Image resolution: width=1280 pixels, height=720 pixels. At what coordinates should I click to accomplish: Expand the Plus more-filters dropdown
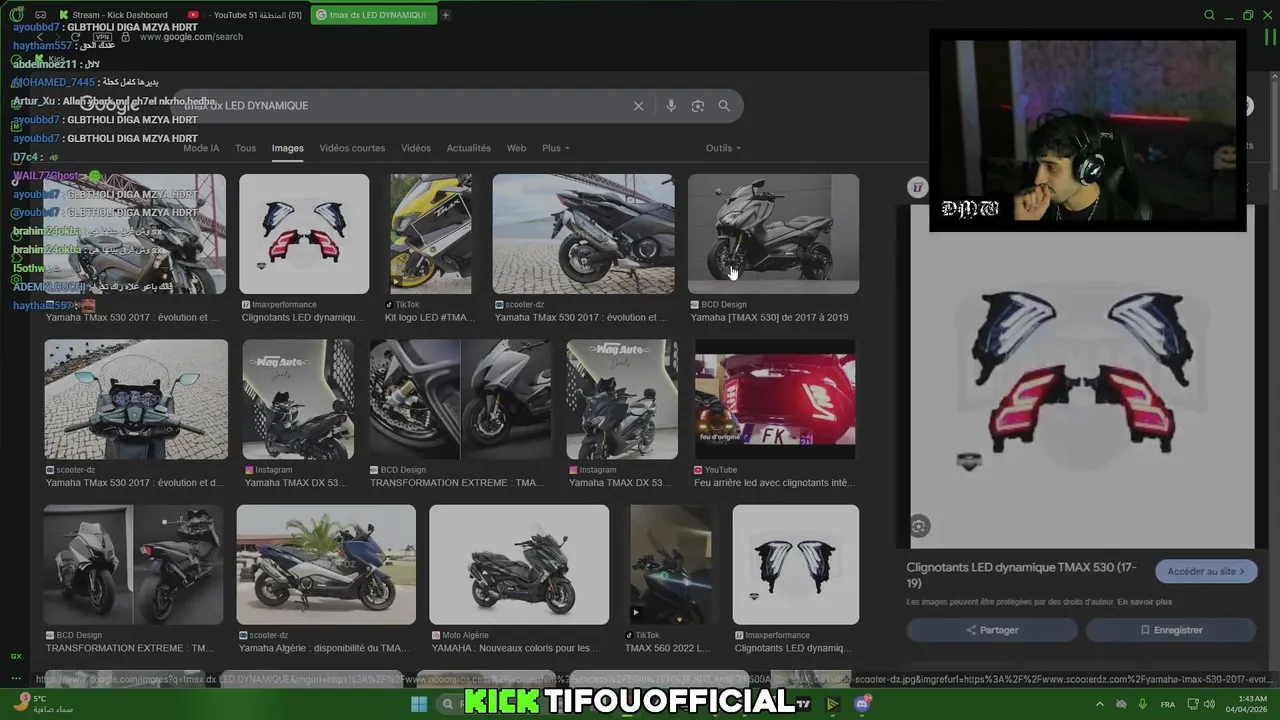pos(556,148)
